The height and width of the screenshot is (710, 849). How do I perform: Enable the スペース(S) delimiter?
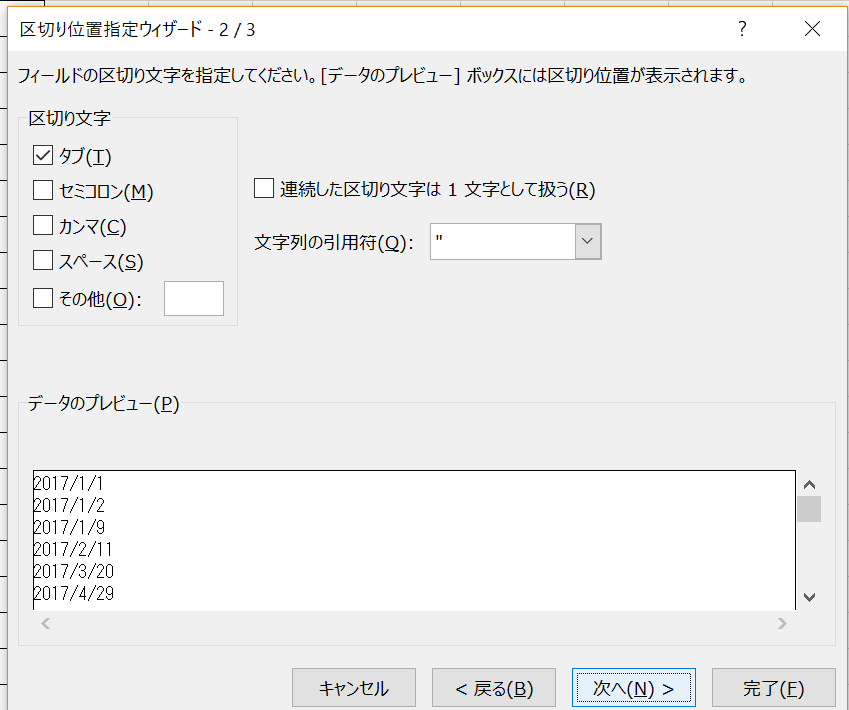pyautogui.click(x=42, y=262)
